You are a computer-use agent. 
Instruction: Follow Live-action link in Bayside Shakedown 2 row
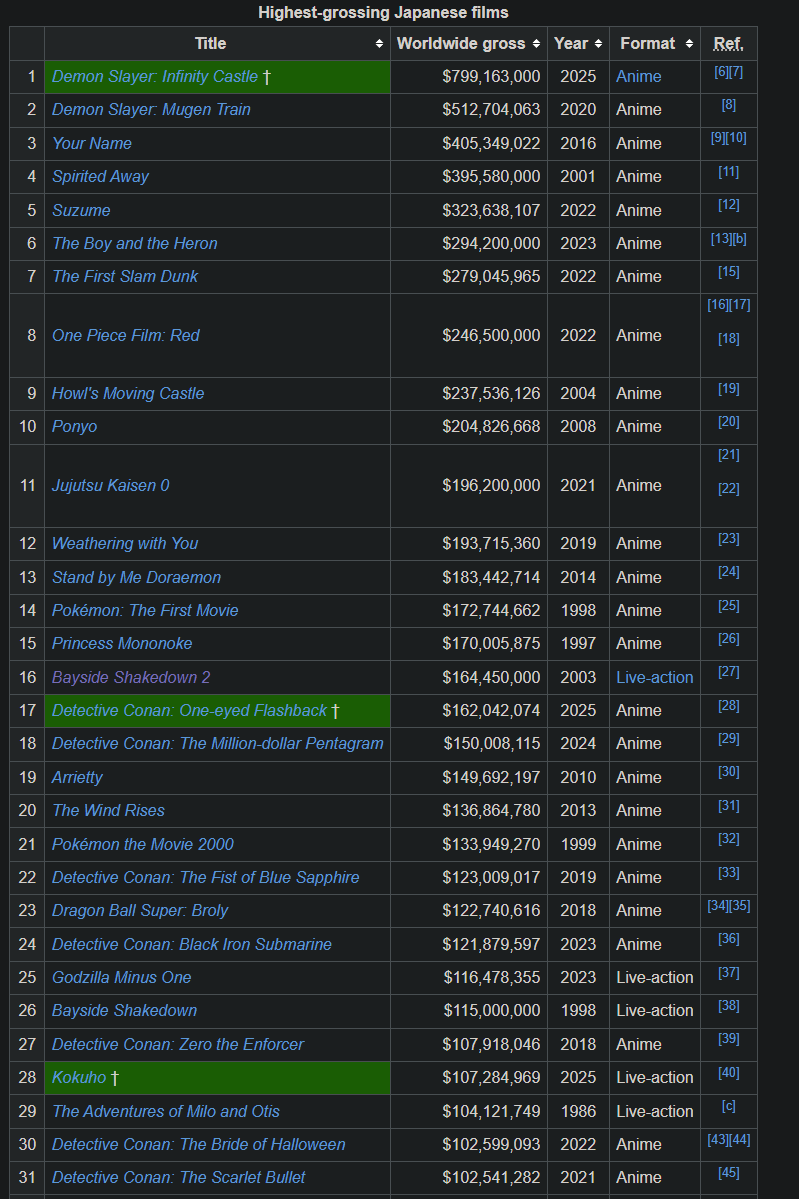click(x=654, y=677)
